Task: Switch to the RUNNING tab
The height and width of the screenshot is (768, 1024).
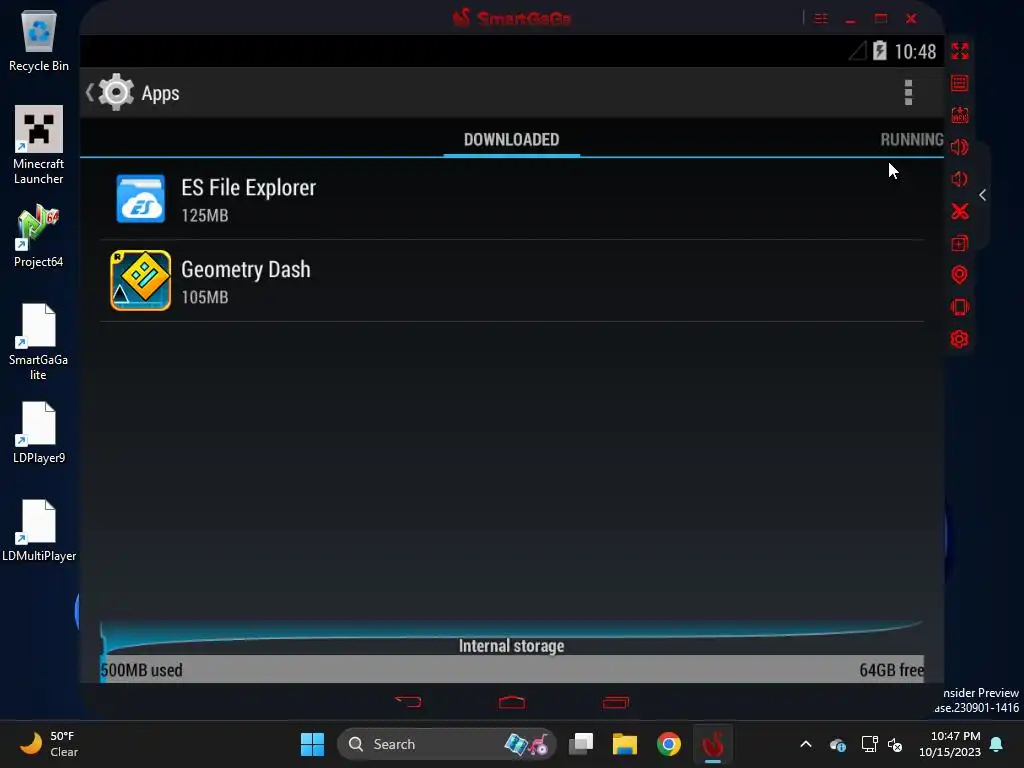Action: (x=912, y=139)
